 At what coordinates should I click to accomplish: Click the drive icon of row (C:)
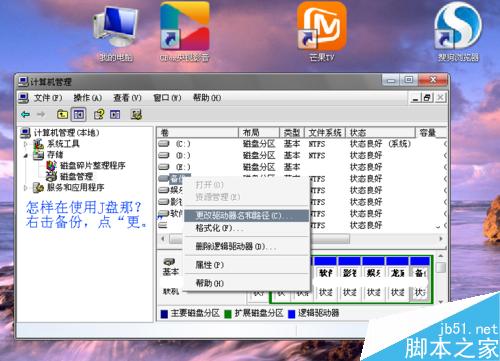click(x=164, y=144)
